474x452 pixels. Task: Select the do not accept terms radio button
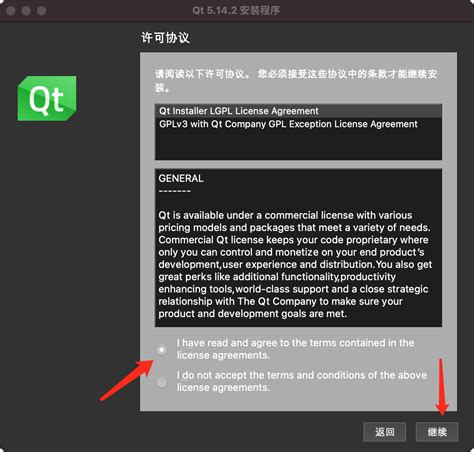tap(162, 382)
